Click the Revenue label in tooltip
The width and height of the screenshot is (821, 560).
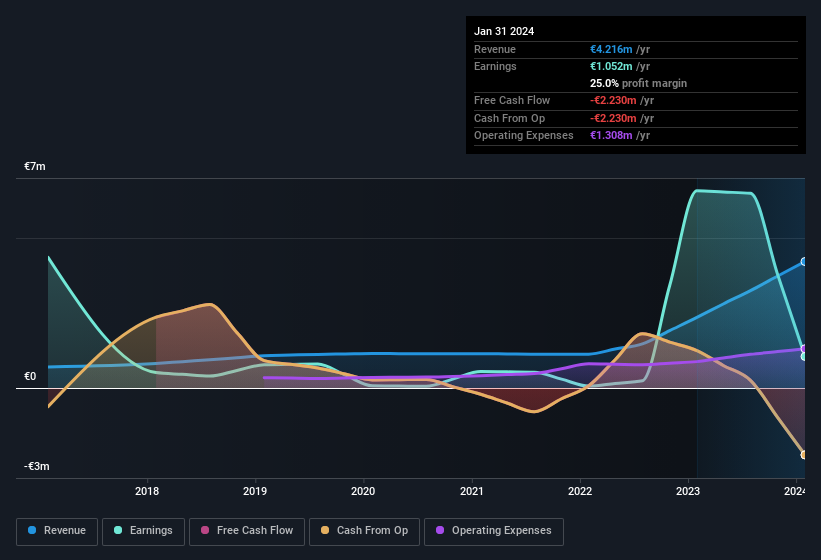pos(495,49)
